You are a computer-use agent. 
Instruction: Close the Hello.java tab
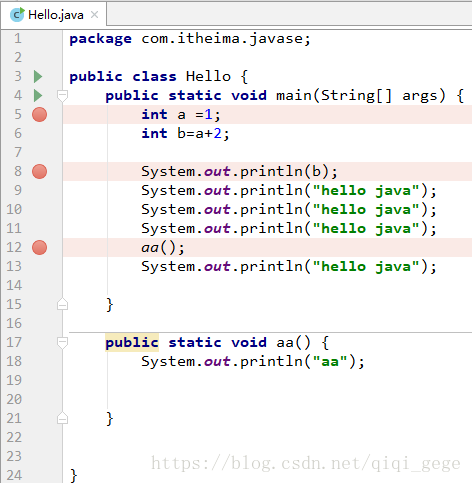tap(95, 15)
